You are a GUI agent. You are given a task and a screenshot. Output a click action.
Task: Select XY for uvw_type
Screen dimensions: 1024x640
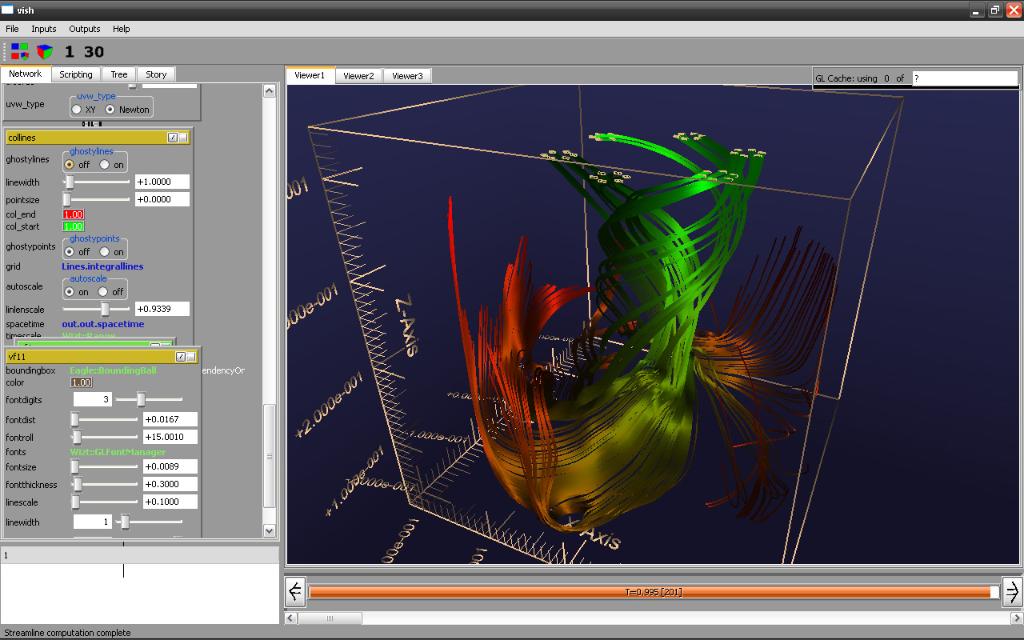tap(76, 109)
